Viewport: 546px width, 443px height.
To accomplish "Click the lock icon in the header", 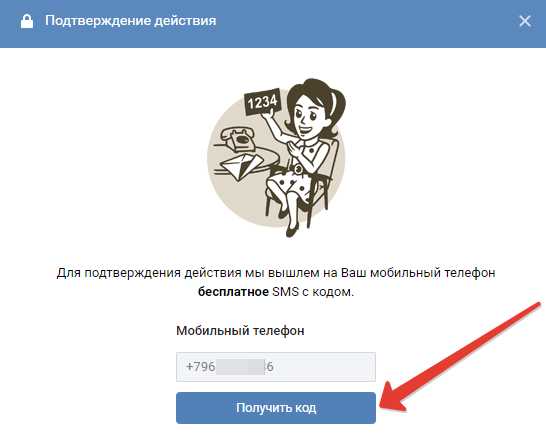I will [x=27, y=21].
